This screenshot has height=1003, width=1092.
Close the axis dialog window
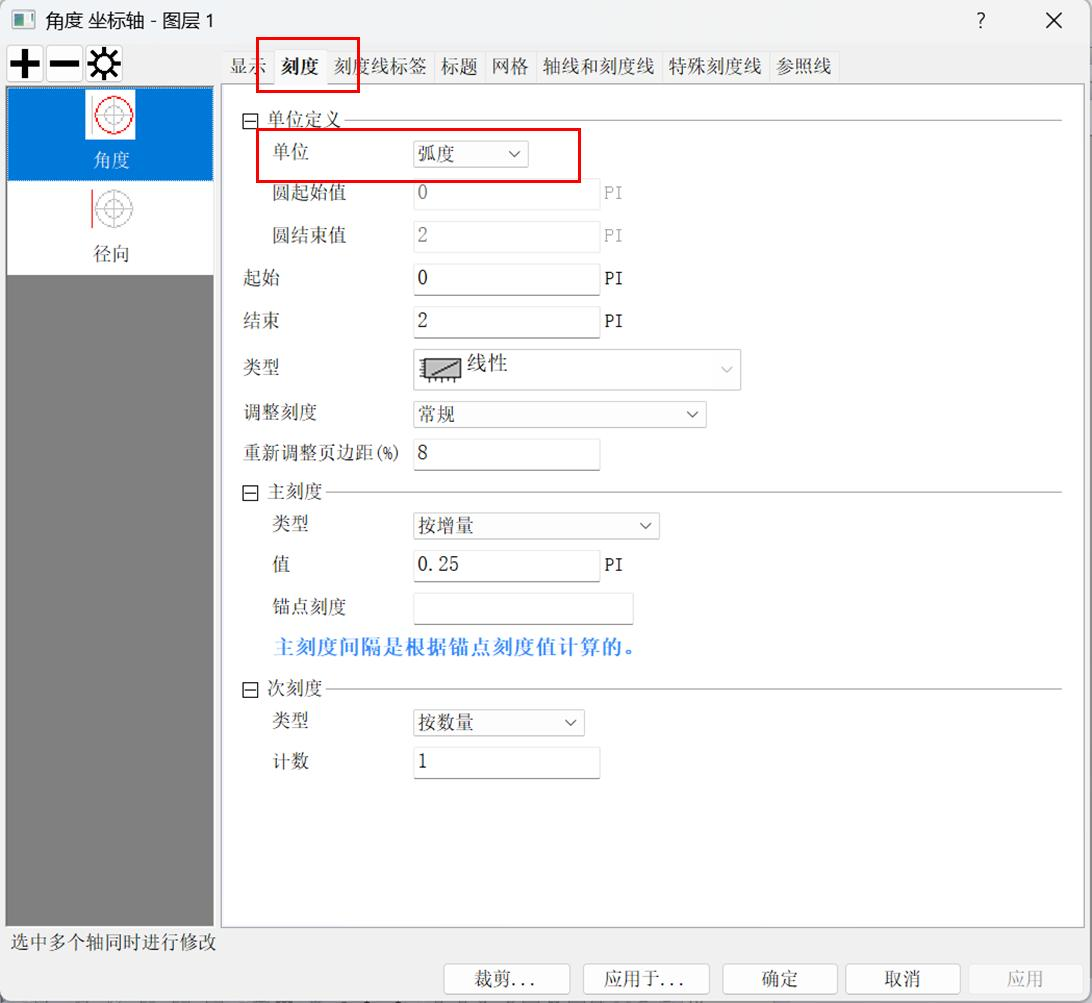coord(1054,20)
